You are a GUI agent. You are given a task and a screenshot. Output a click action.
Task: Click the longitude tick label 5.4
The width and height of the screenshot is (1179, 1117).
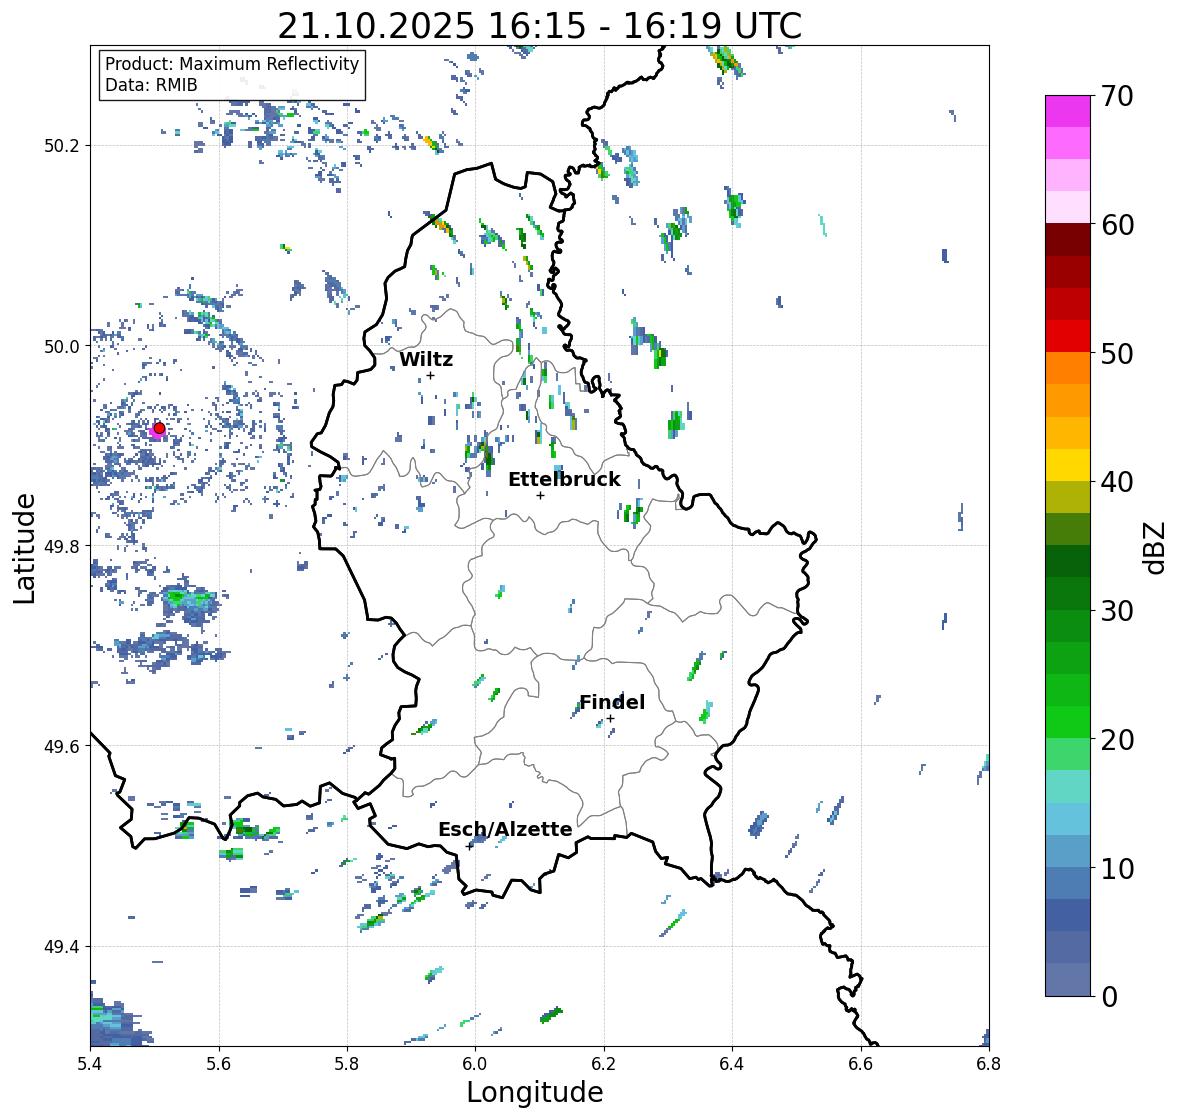click(x=90, y=1063)
